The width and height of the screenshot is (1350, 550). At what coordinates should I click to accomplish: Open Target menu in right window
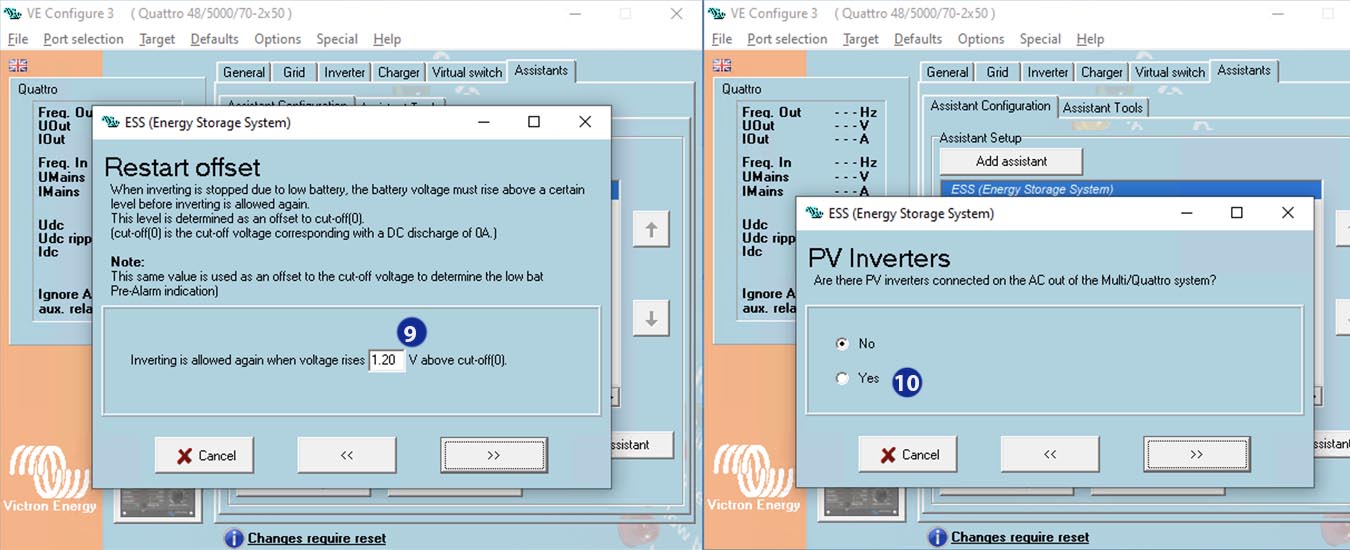coord(861,39)
